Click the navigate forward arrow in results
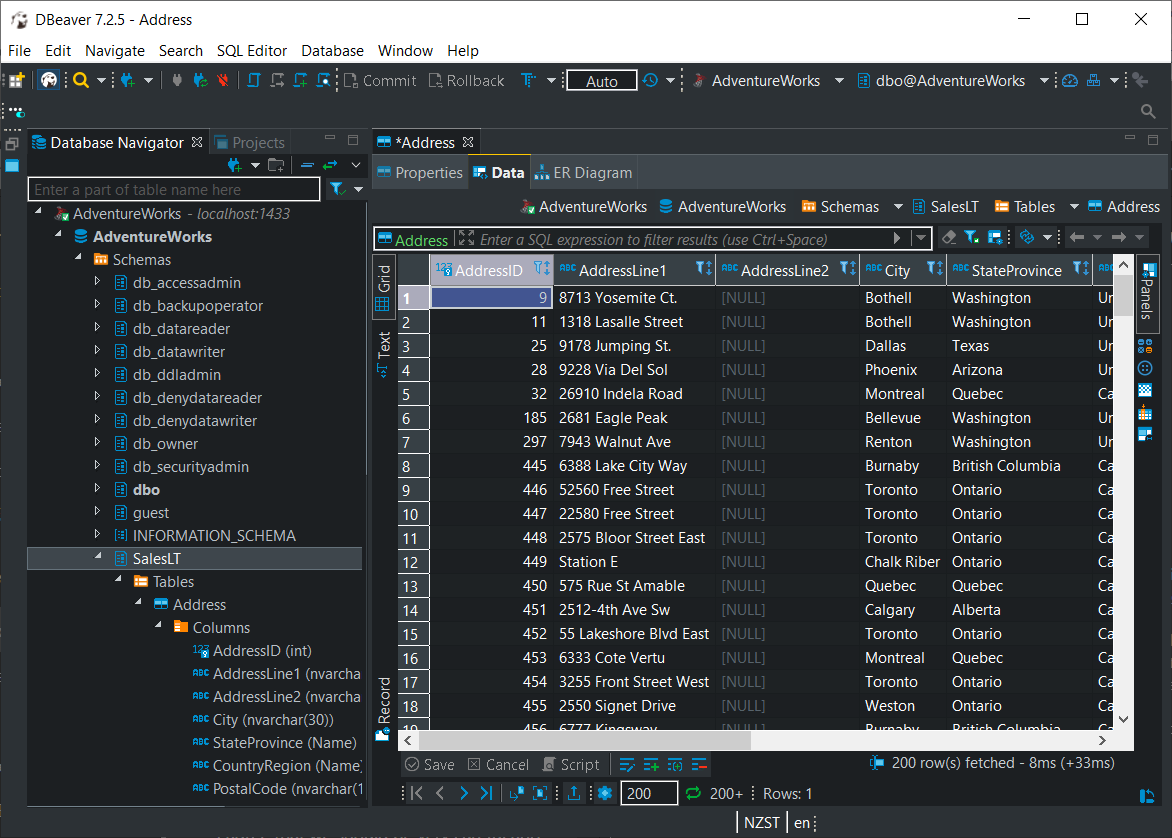1172x838 pixels. 1119,238
